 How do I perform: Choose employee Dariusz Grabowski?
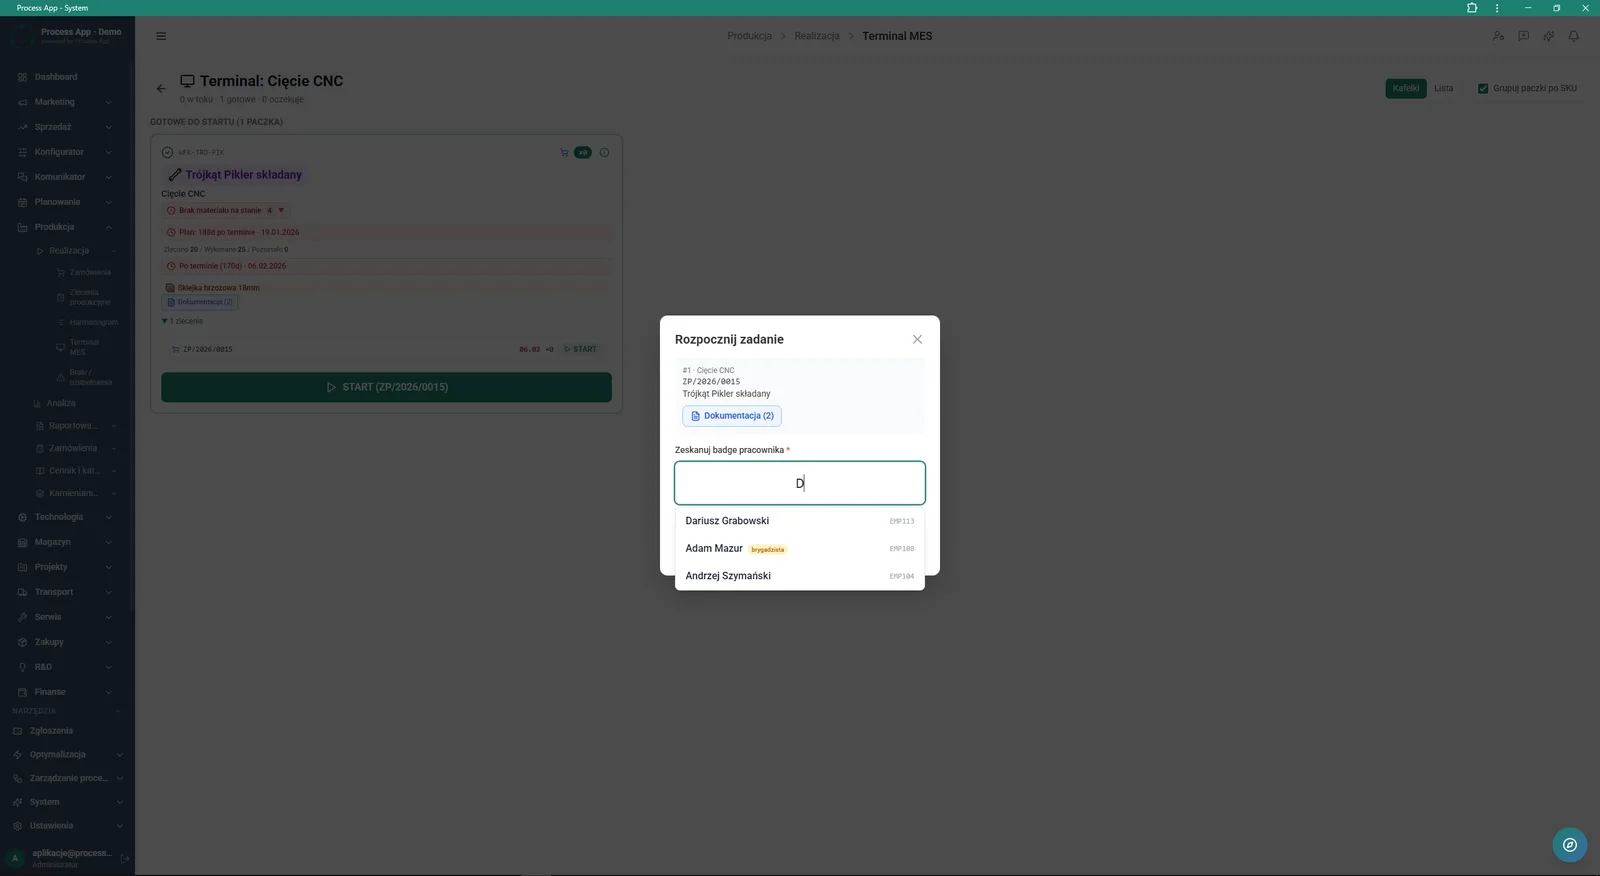click(800, 521)
